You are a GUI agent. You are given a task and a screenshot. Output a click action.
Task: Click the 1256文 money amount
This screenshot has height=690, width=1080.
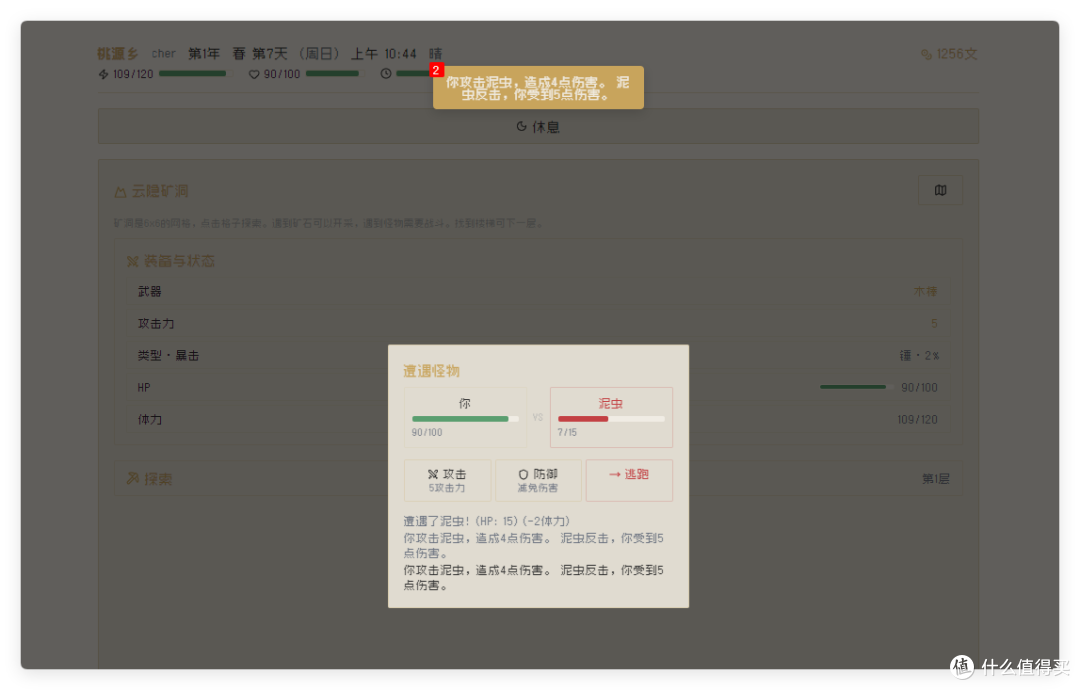(x=956, y=54)
